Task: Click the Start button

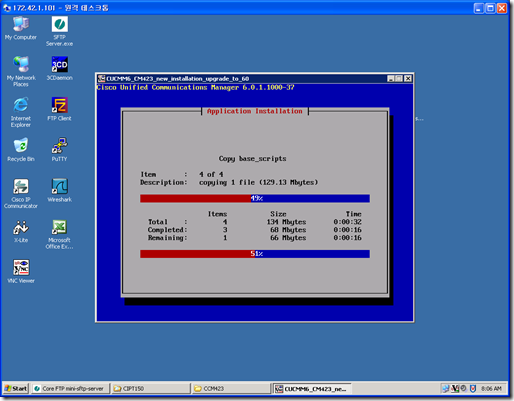Action: 16,388
